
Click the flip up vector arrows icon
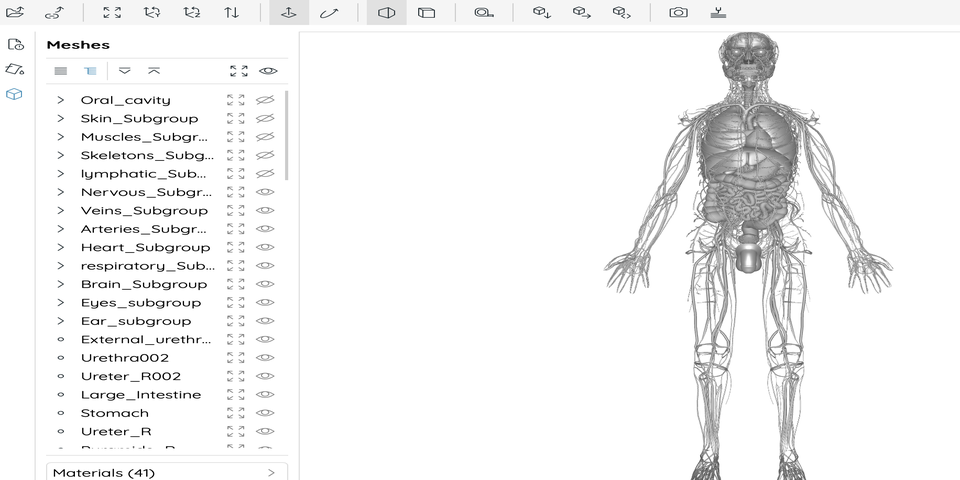coord(231,13)
